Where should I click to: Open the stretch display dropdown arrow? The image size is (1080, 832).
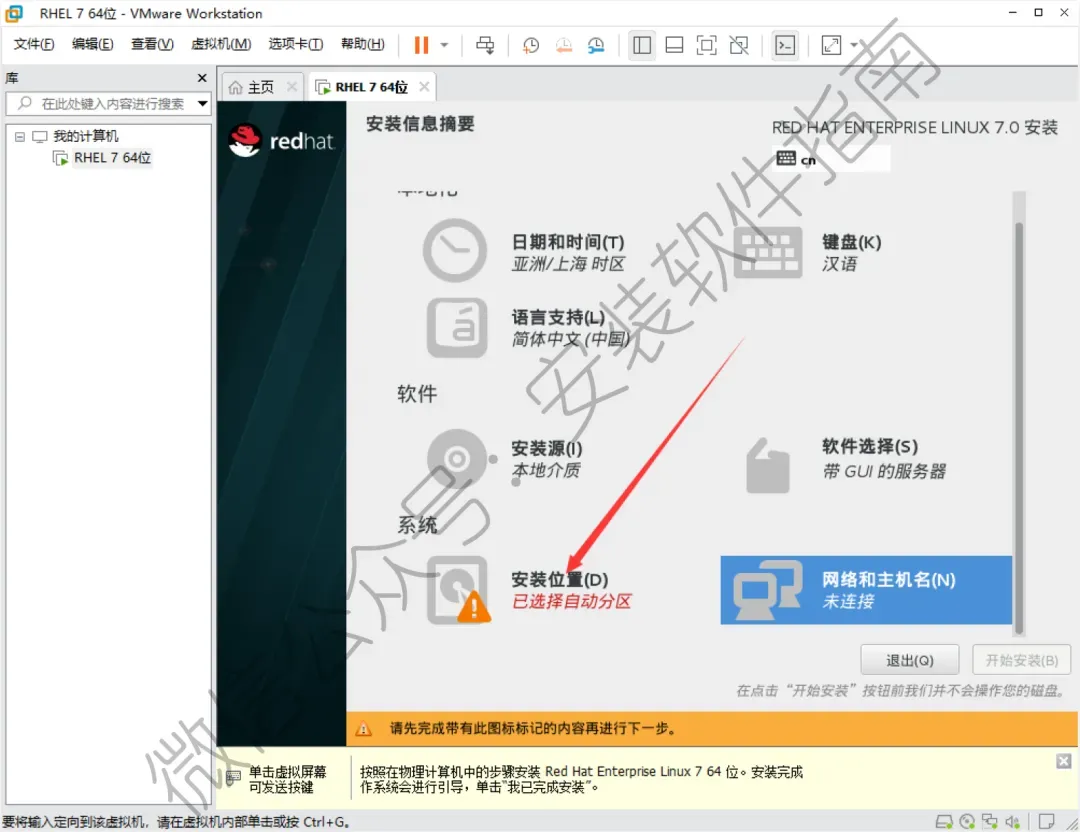pos(854,45)
